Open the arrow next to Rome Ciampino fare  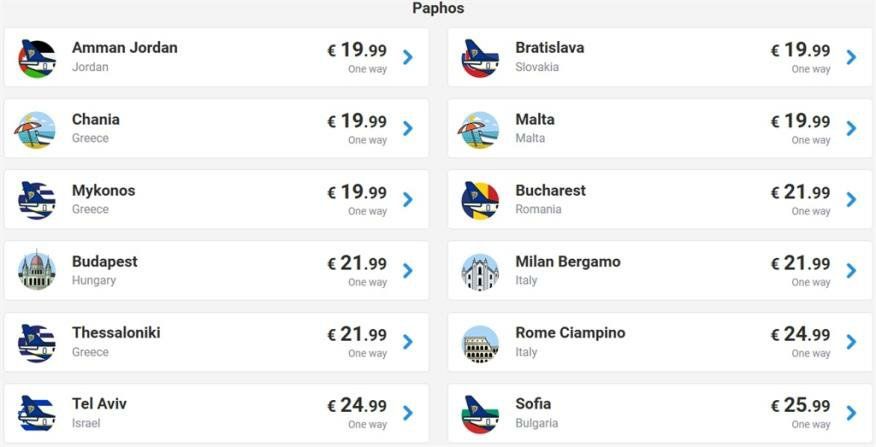tap(851, 342)
